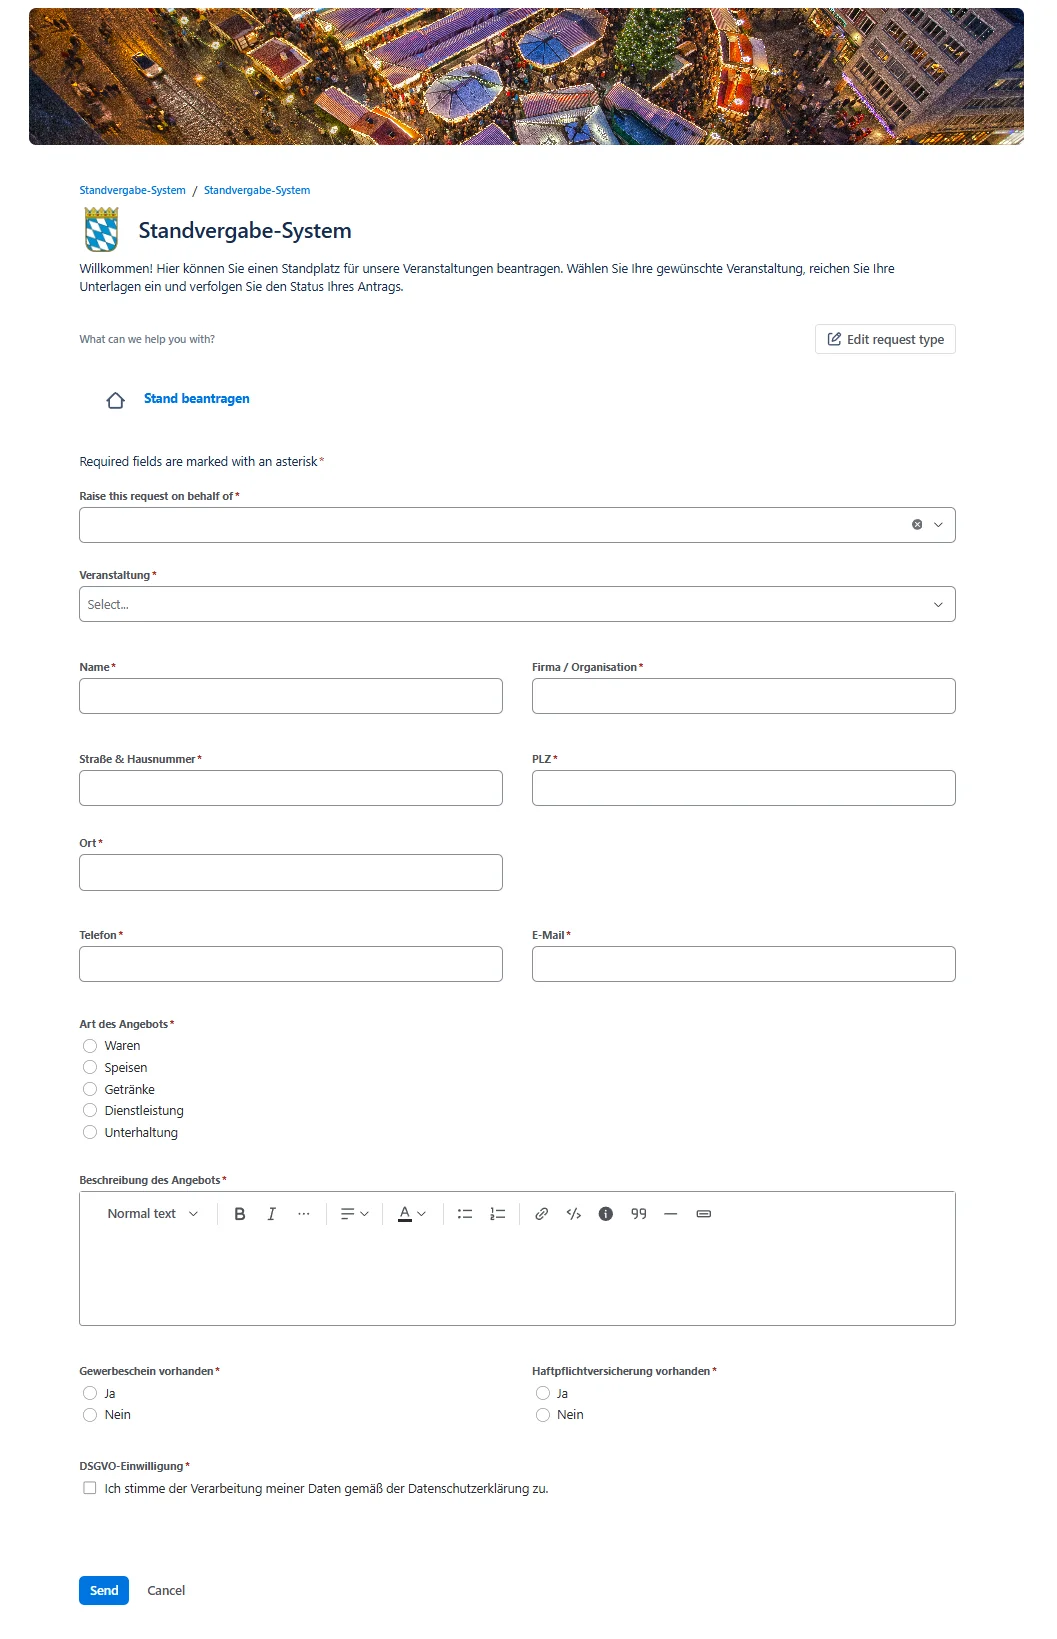Insert a quote block in the editor

(639, 1214)
